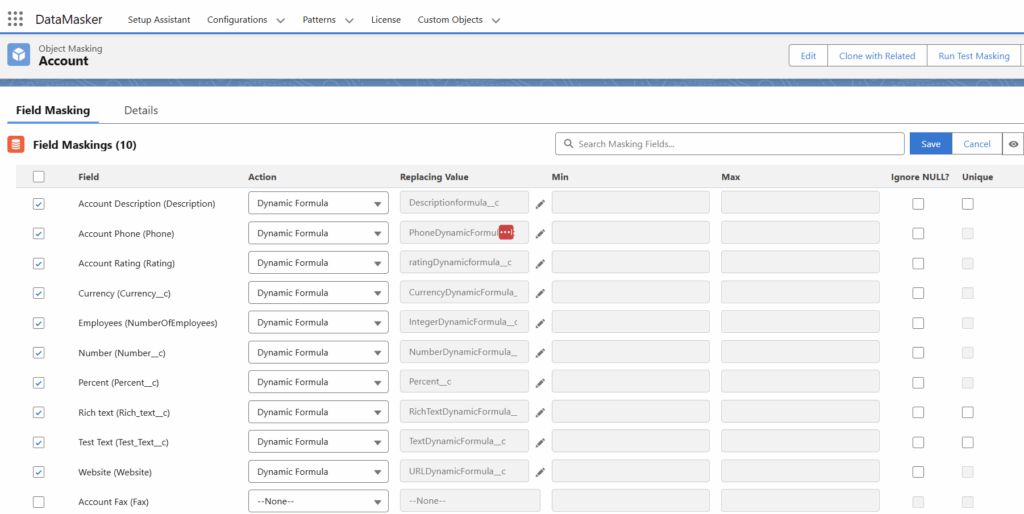This screenshot has width=1024, height=514.
Task: Switch to the Details tab
Action: click(141, 110)
